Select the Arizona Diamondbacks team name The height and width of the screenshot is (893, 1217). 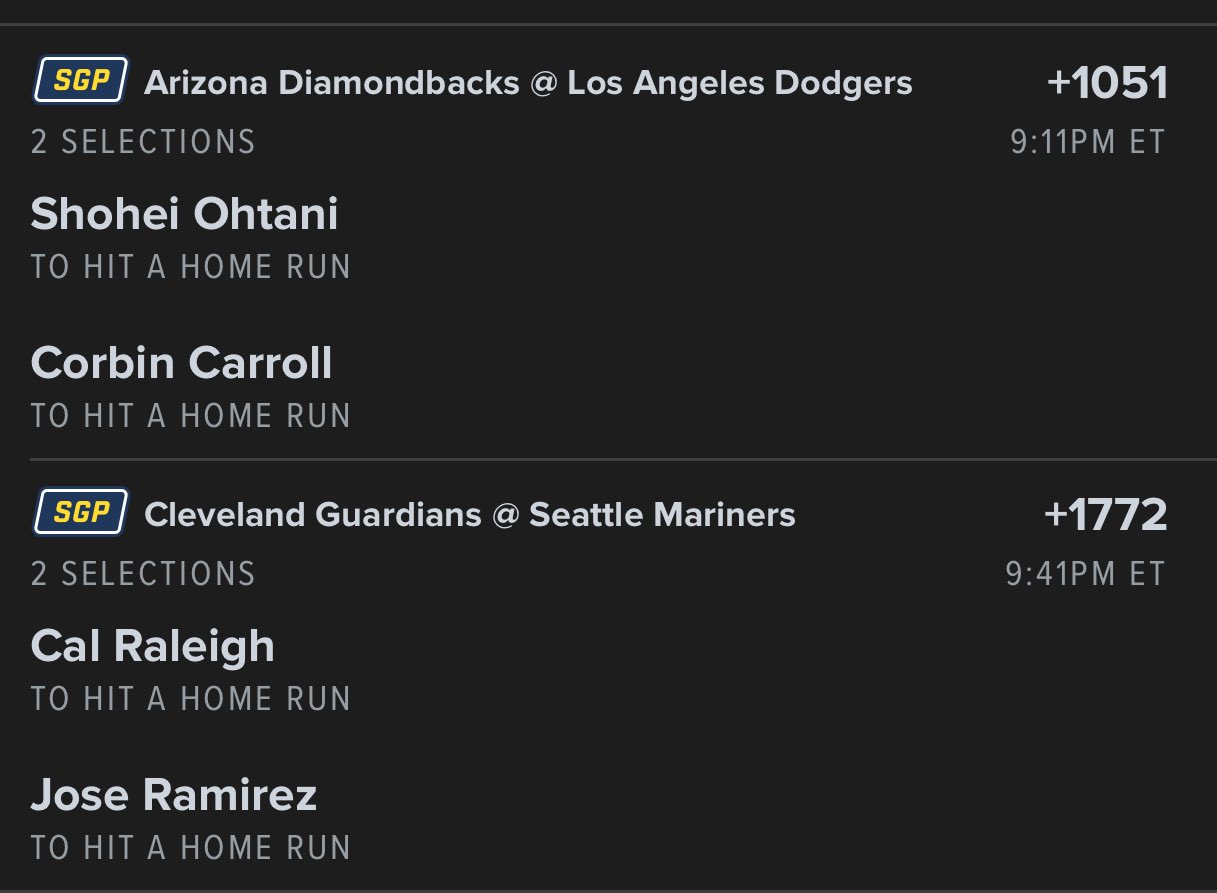pos(331,83)
